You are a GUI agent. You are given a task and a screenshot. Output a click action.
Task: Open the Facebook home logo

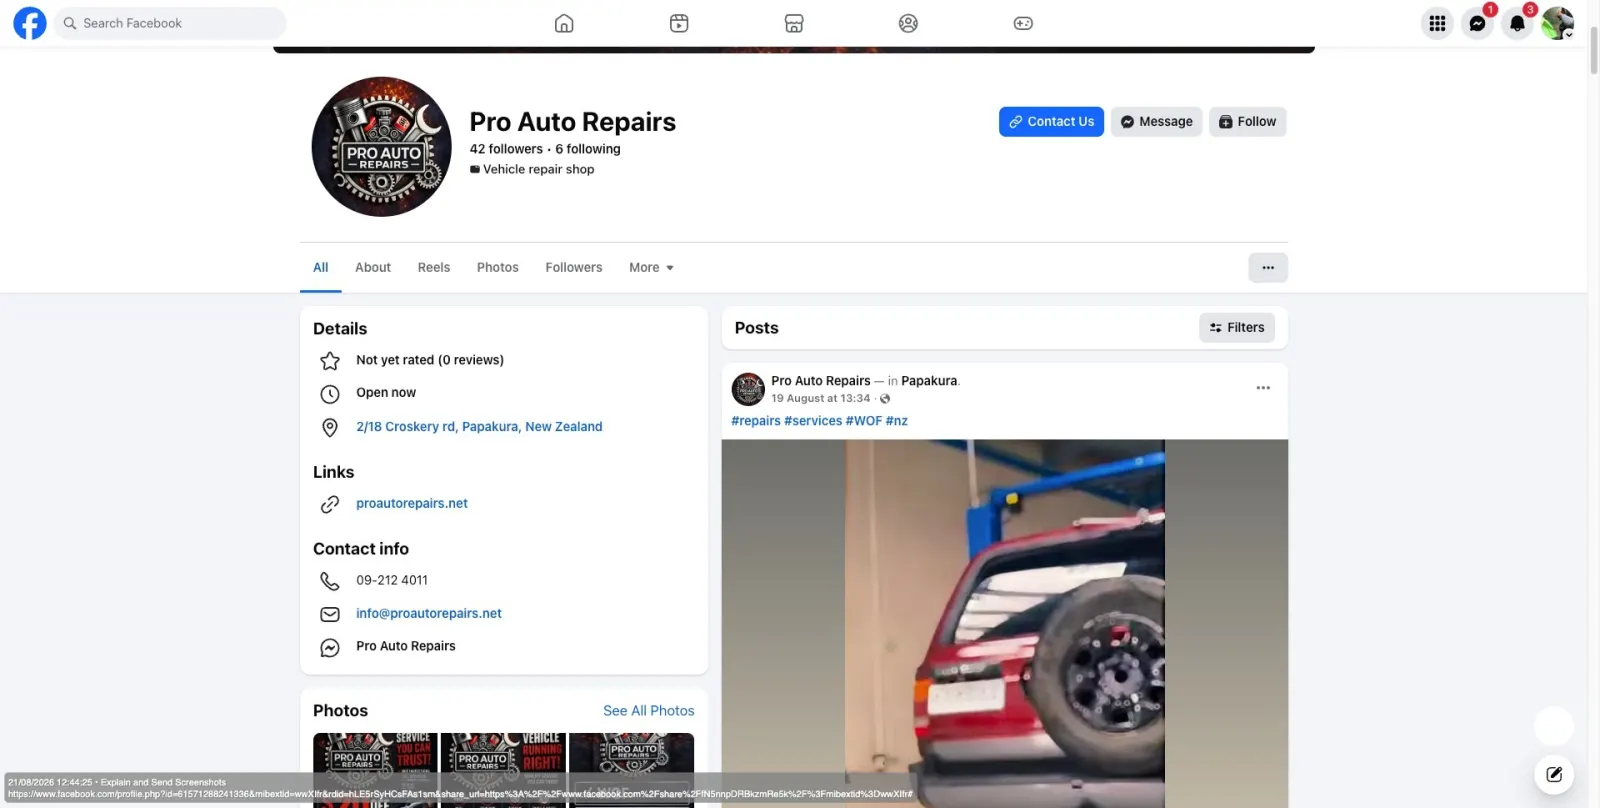pyautogui.click(x=30, y=23)
